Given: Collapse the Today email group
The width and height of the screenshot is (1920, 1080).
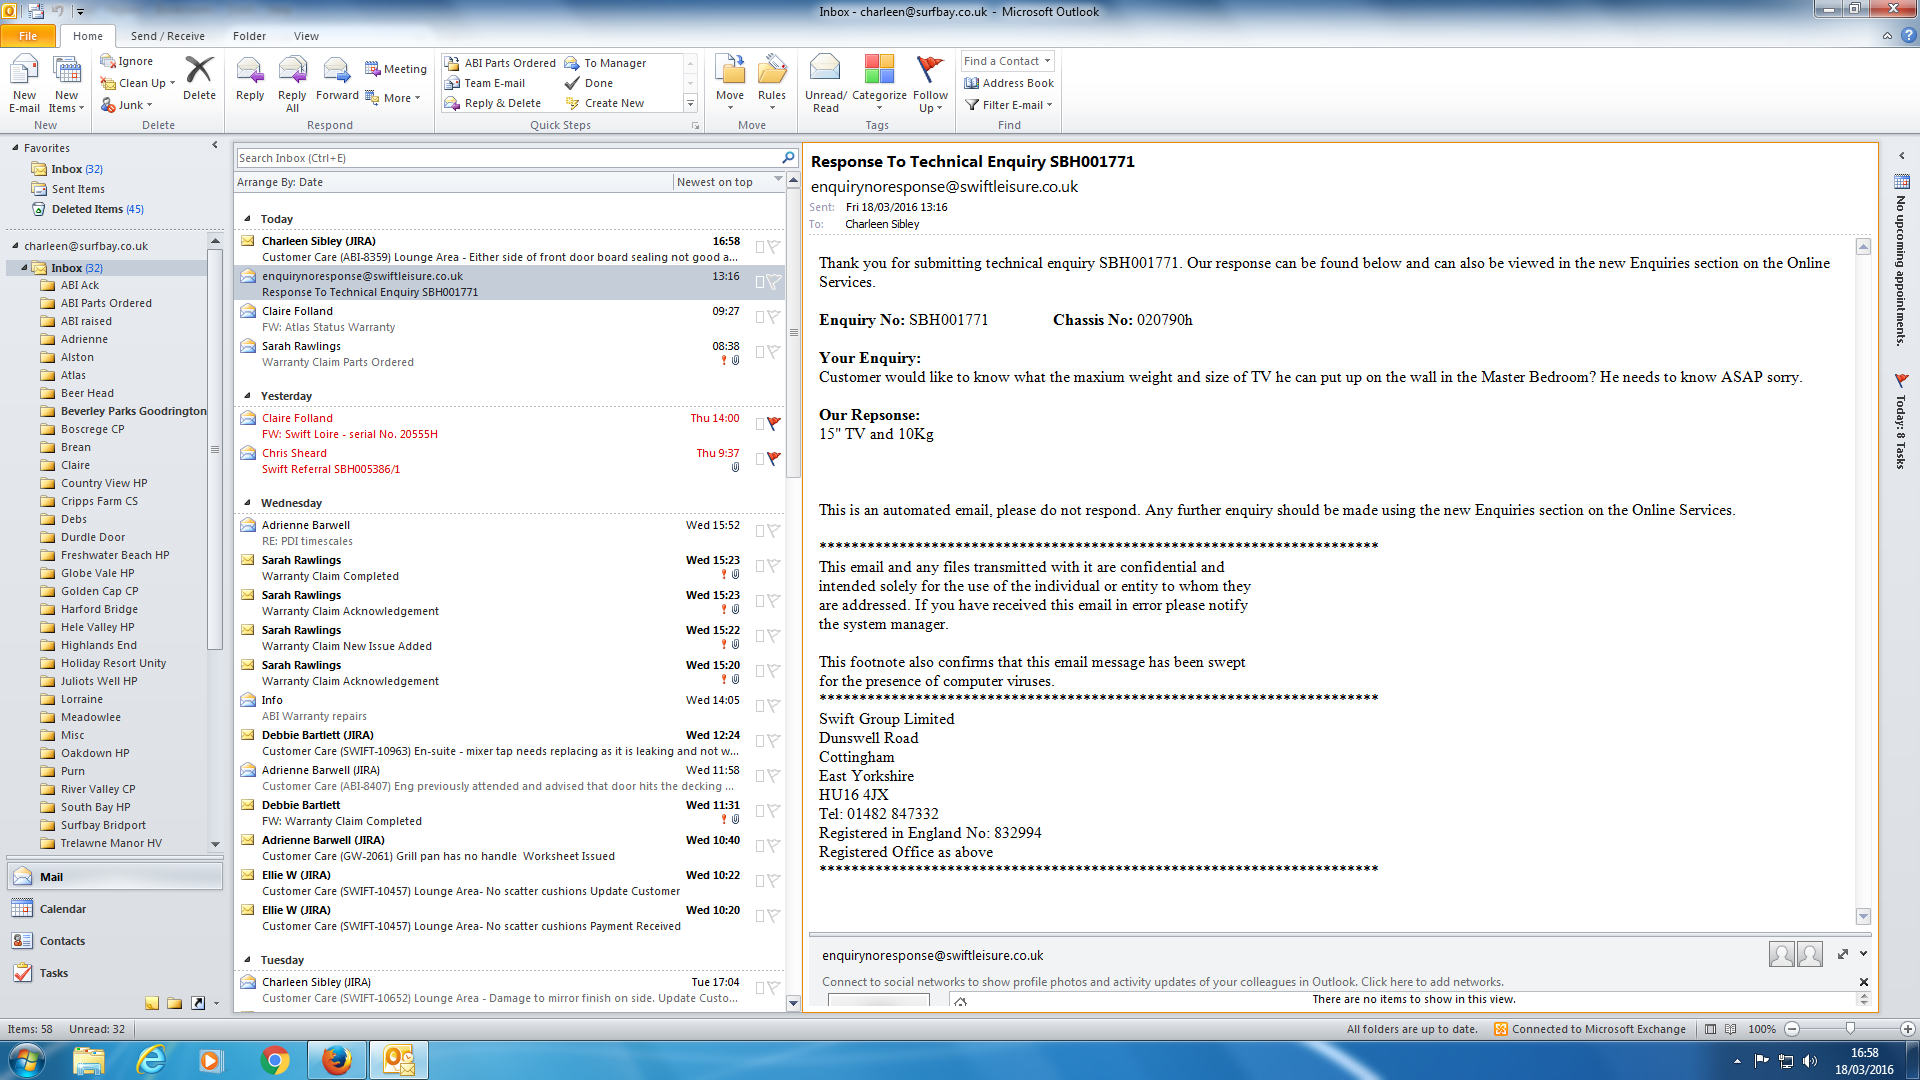Looking at the screenshot, I should [x=247, y=218].
